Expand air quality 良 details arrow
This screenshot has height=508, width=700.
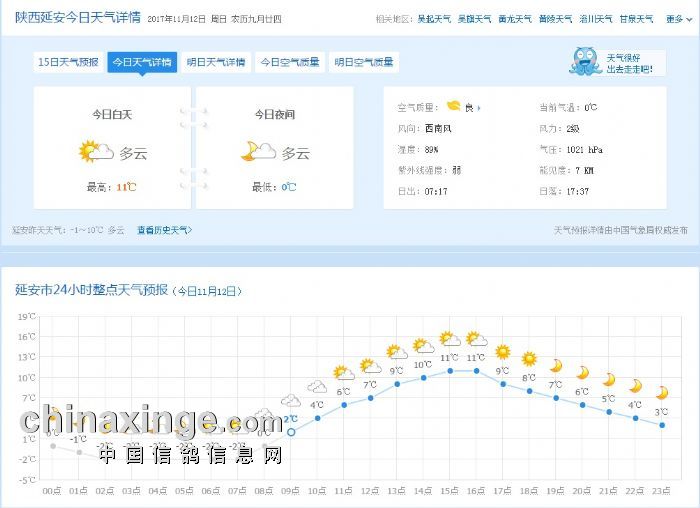[x=479, y=107]
